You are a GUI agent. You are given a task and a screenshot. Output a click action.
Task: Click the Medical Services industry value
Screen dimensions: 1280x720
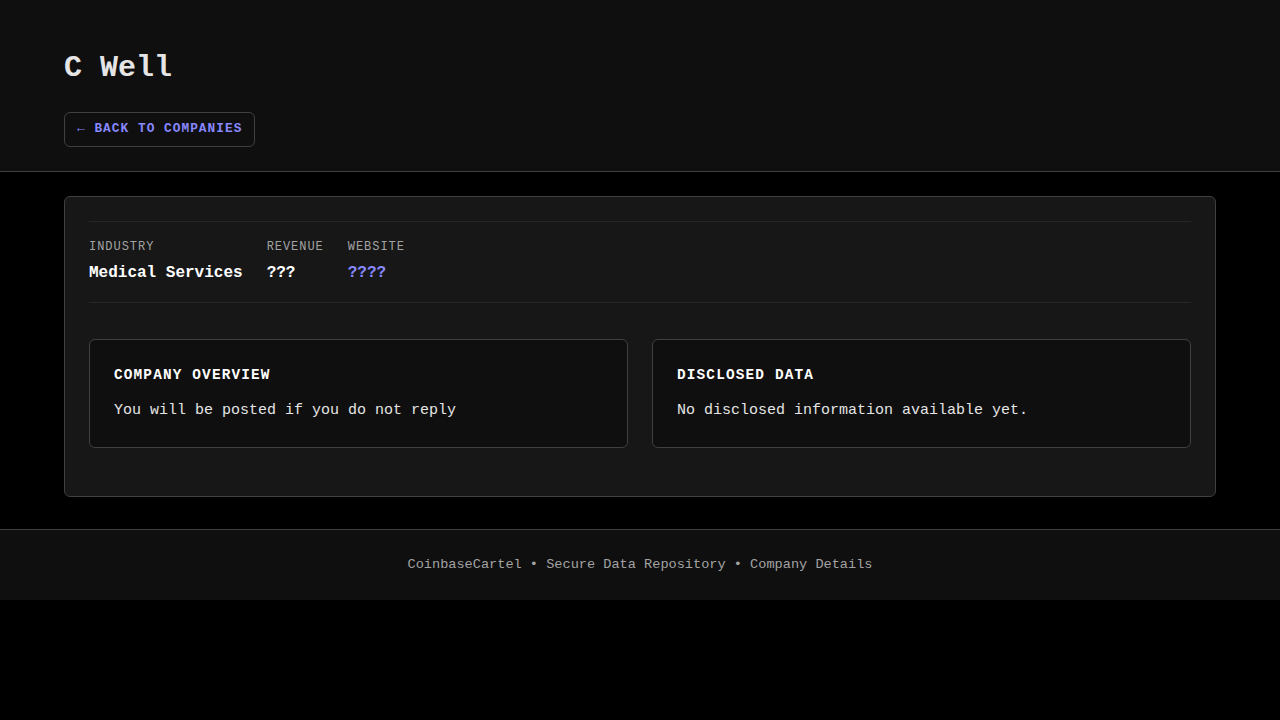pos(165,272)
